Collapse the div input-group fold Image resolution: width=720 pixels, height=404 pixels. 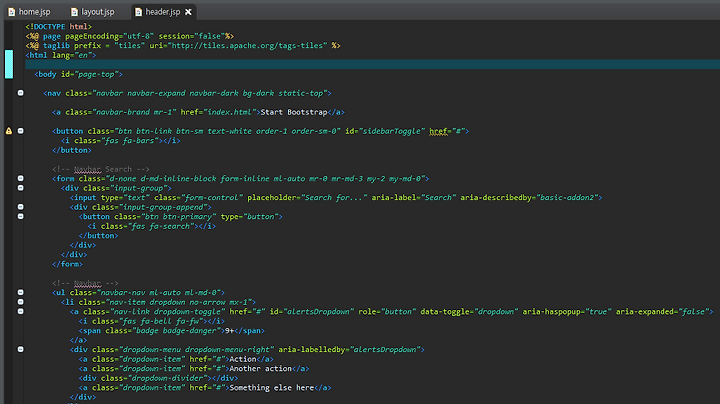coord(21,188)
